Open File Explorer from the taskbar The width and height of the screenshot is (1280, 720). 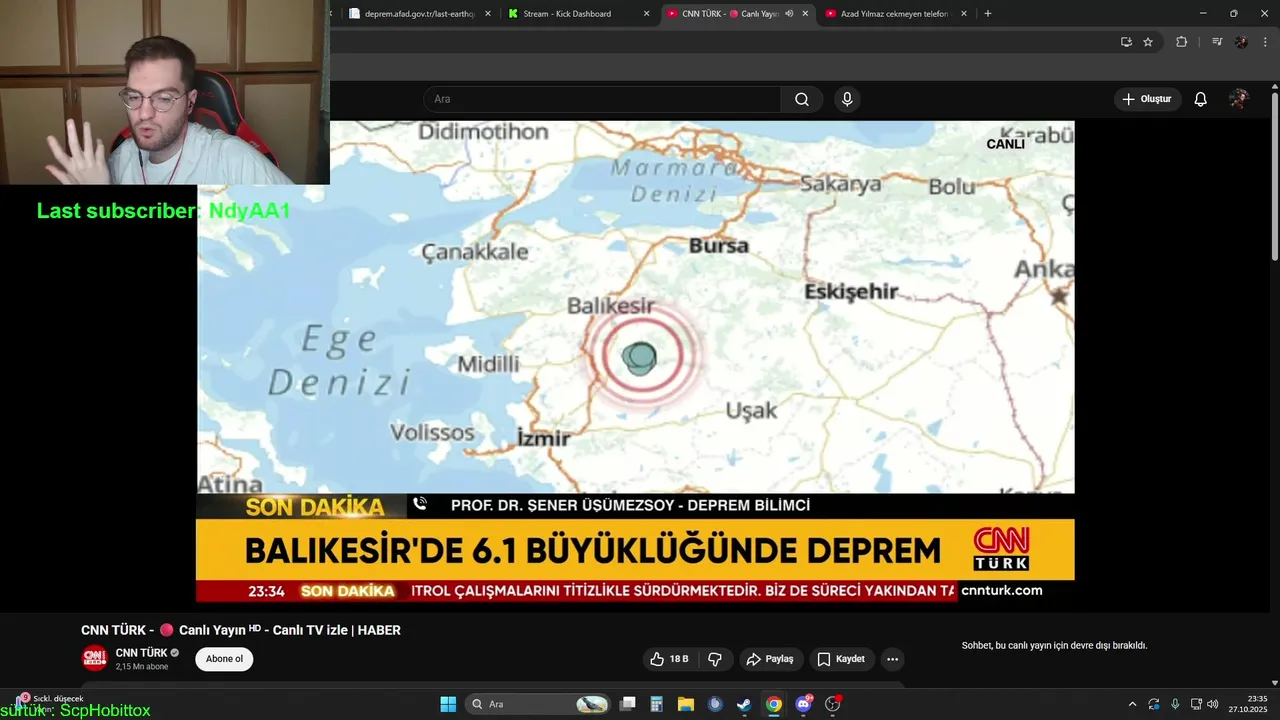[686, 704]
